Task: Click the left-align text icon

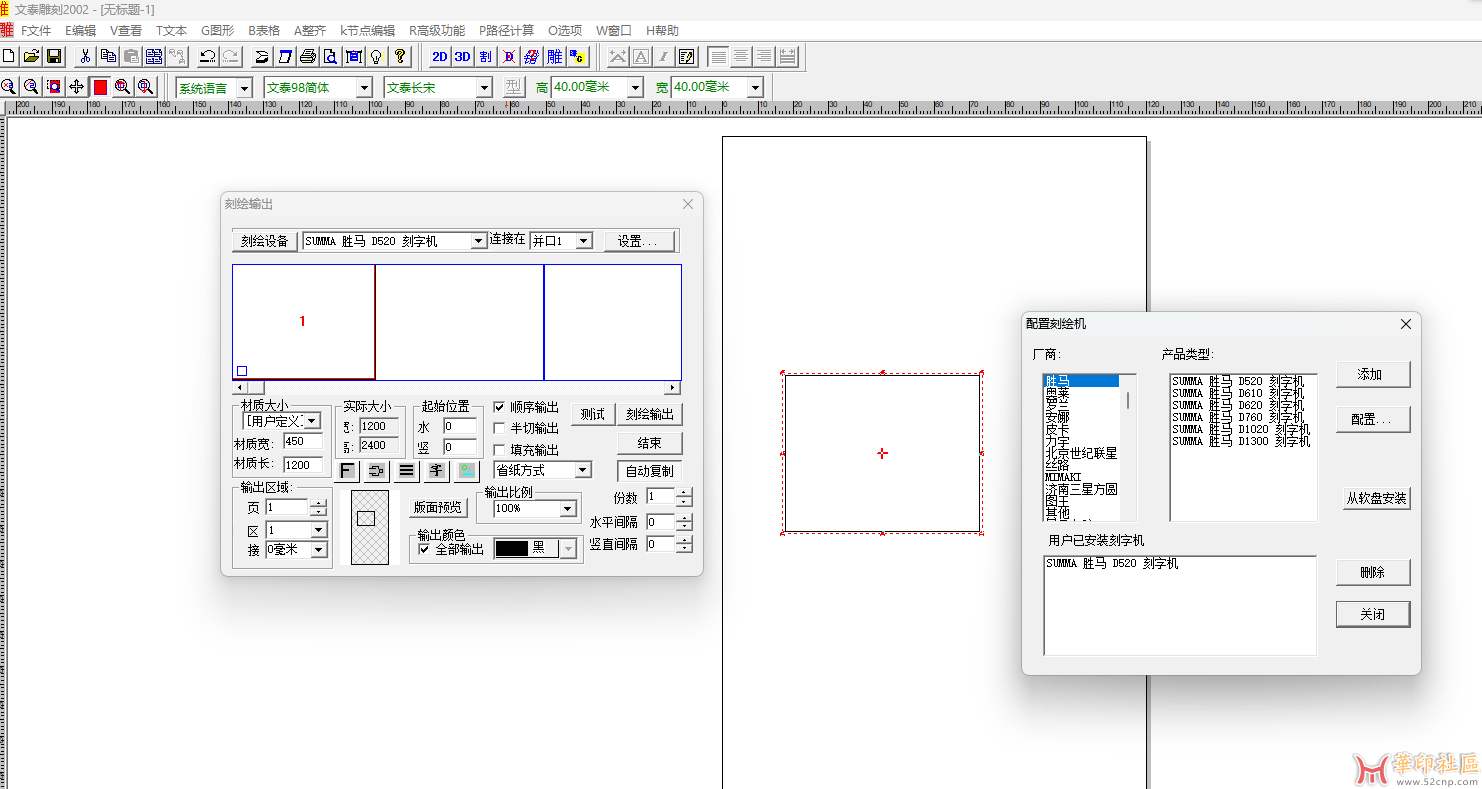Action: 718,56
